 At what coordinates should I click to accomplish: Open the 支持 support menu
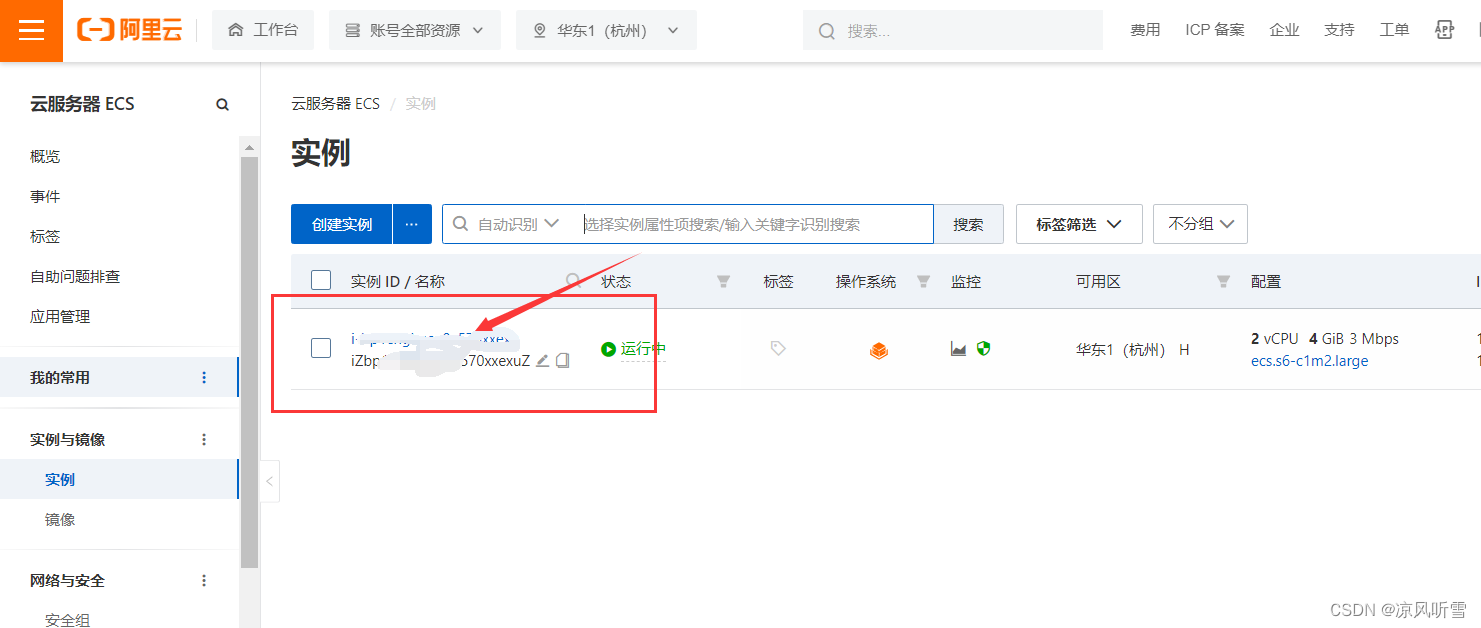click(x=1339, y=30)
